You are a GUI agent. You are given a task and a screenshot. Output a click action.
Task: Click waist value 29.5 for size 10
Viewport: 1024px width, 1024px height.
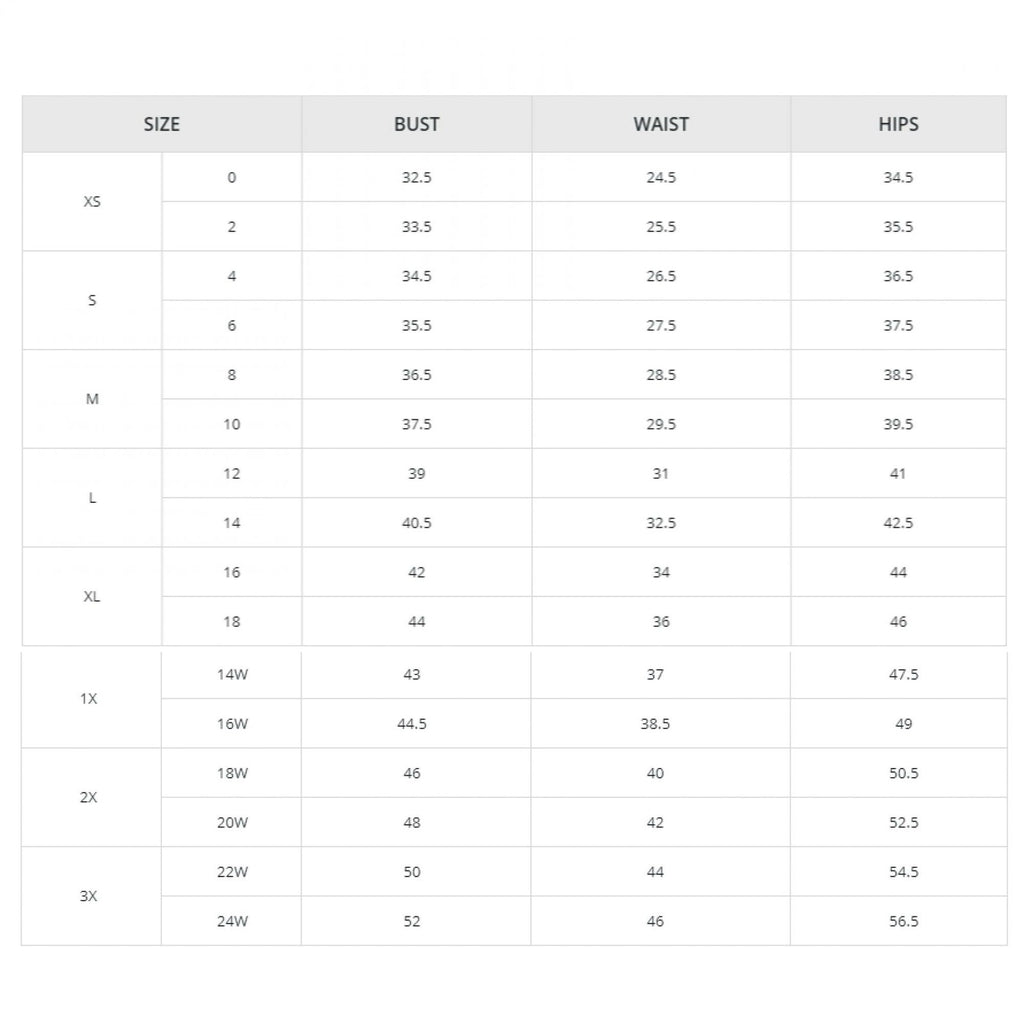(x=661, y=424)
